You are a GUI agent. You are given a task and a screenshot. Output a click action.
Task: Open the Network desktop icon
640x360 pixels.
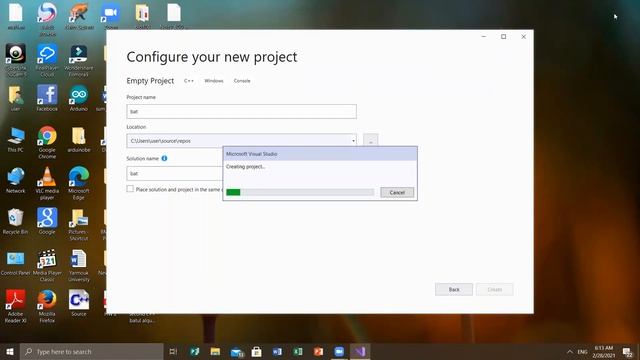(x=16, y=180)
